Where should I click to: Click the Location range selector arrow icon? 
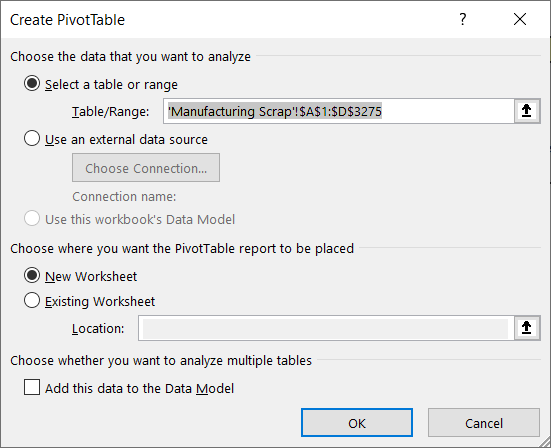tap(527, 328)
